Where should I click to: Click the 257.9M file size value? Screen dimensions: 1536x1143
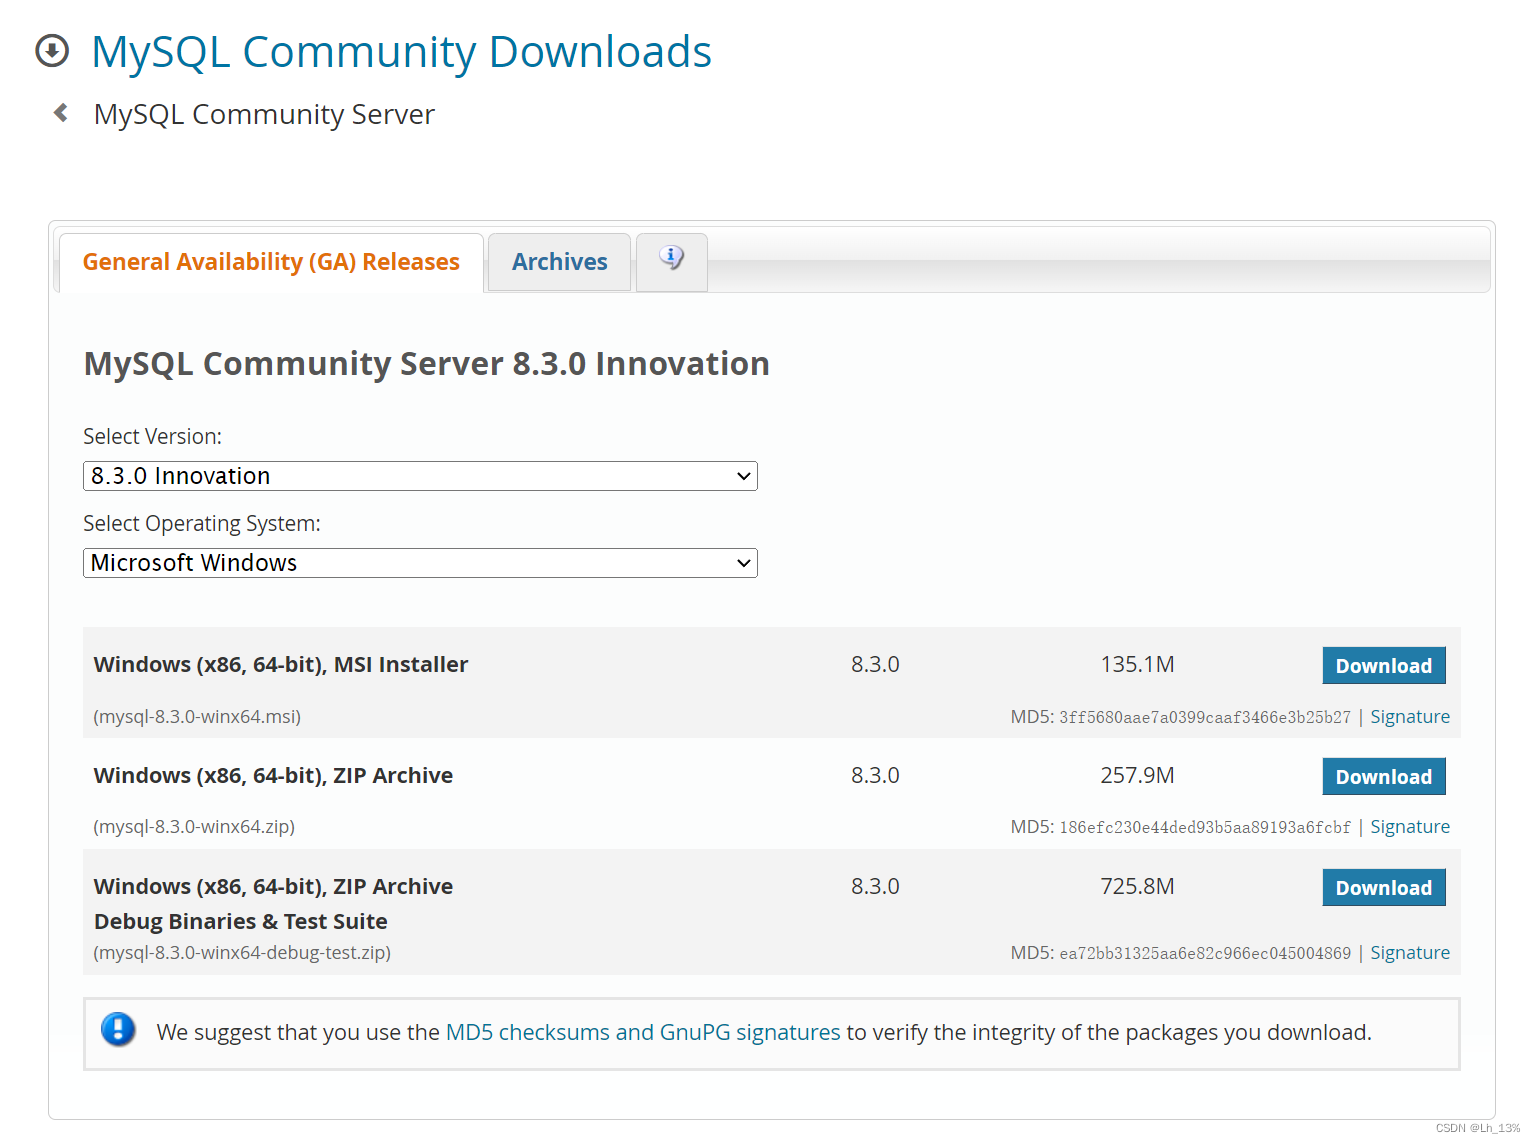(x=1137, y=775)
